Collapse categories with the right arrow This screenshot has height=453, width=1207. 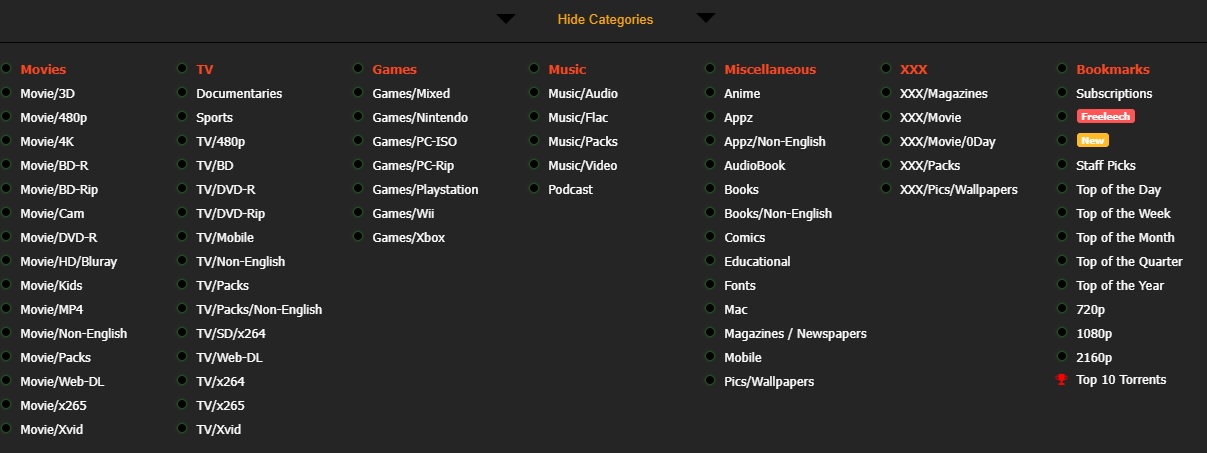click(x=706, y=18)
